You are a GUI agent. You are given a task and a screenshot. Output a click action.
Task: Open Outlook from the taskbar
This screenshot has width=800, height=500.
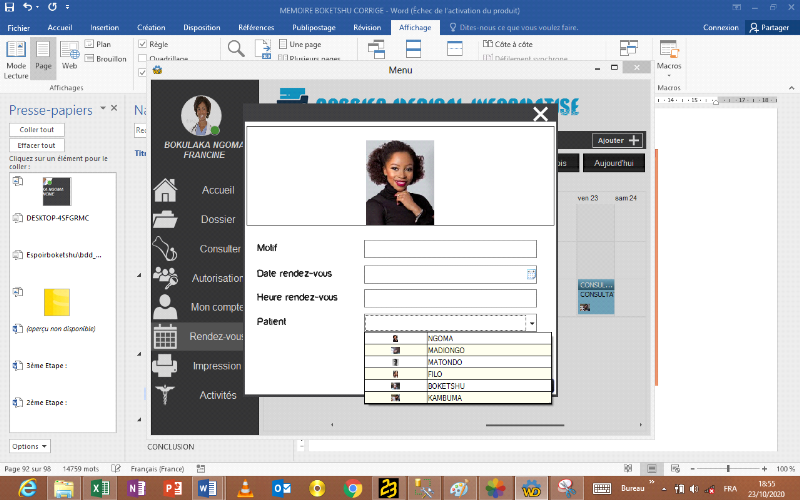(281, 488)
